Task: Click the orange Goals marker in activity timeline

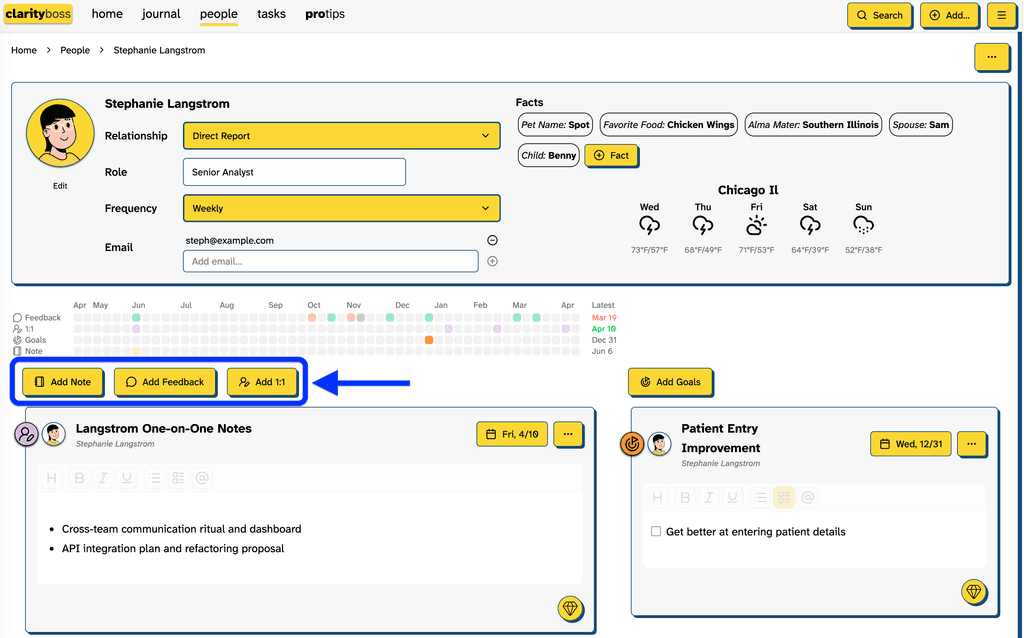Action: (429, 340)
